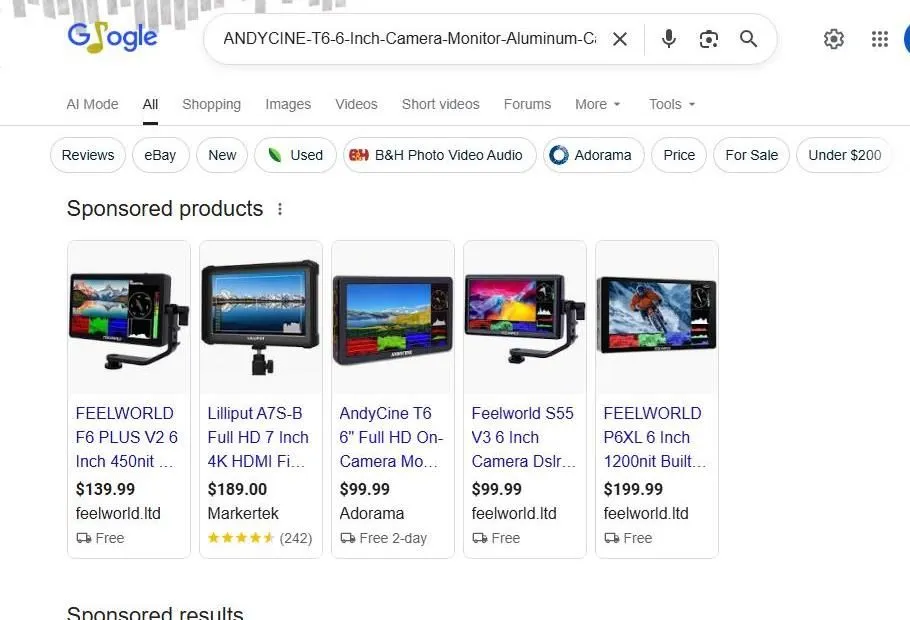
Task: Open Google Lens image search
Action: 709,39
